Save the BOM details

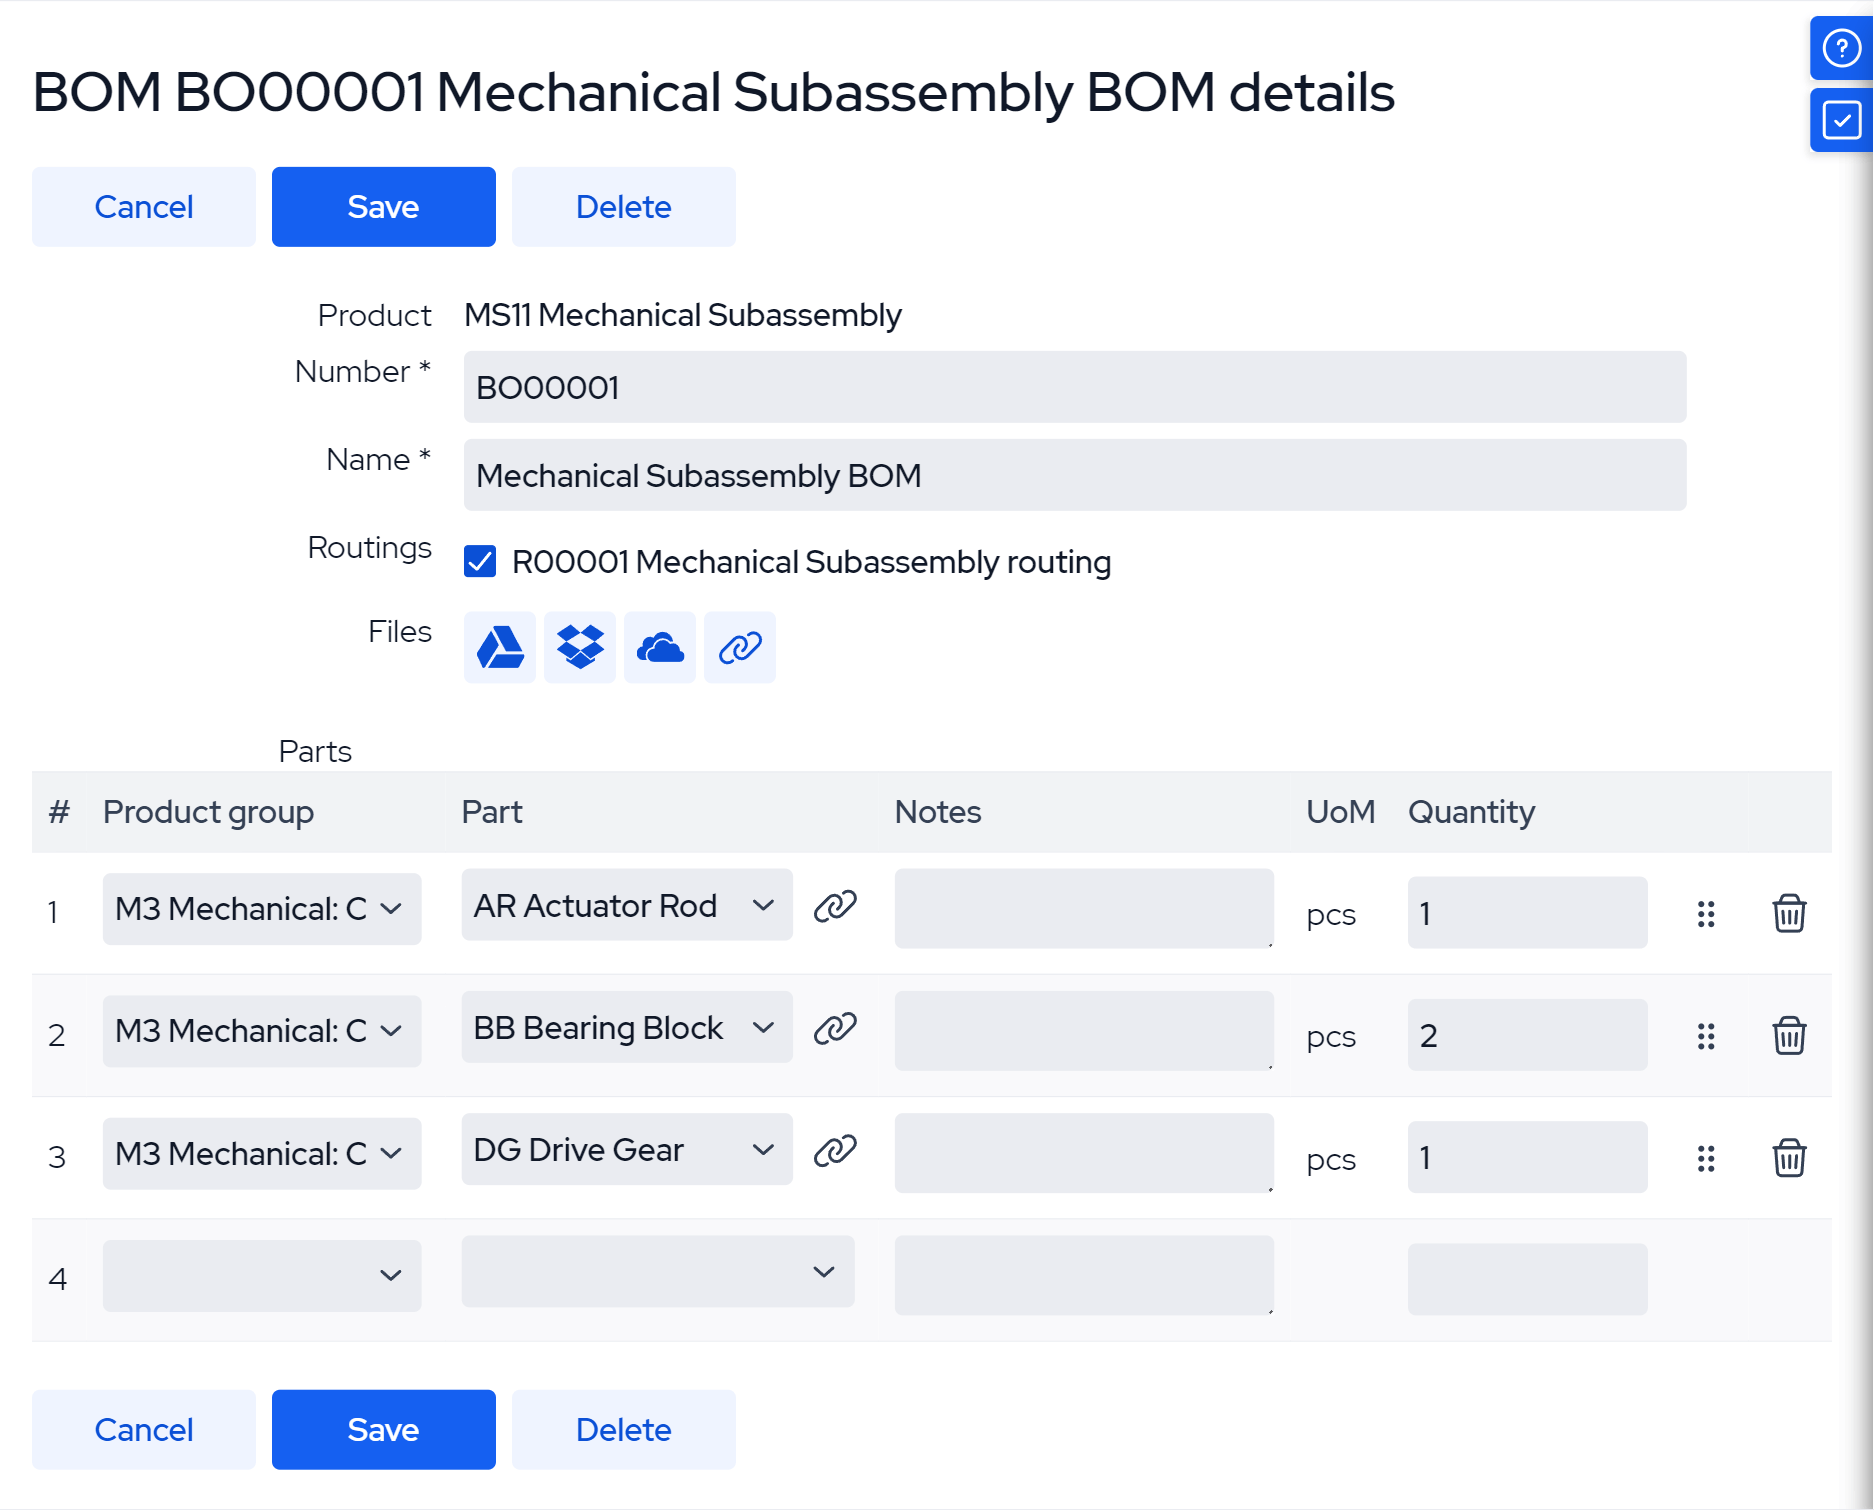(x=383, y=206)
